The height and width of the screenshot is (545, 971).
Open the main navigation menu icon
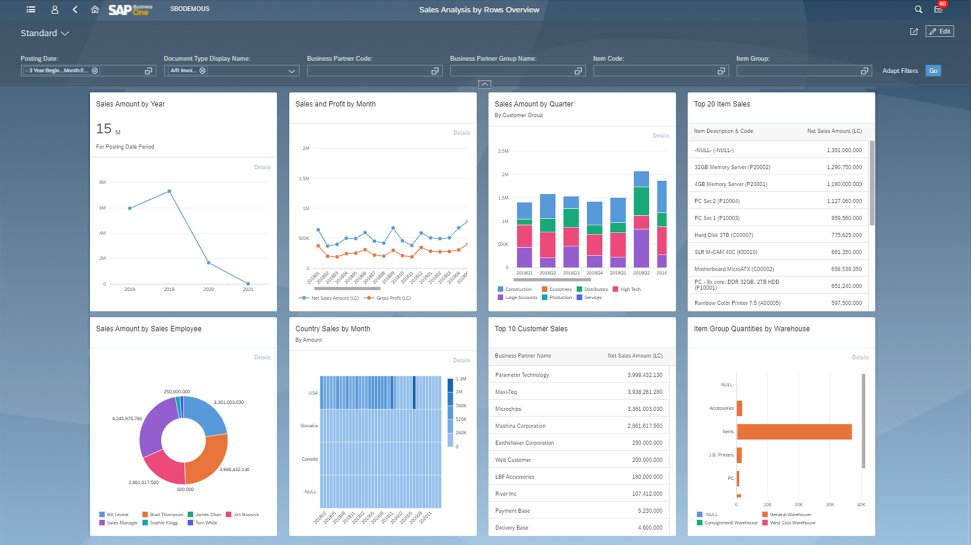point(31,9)
